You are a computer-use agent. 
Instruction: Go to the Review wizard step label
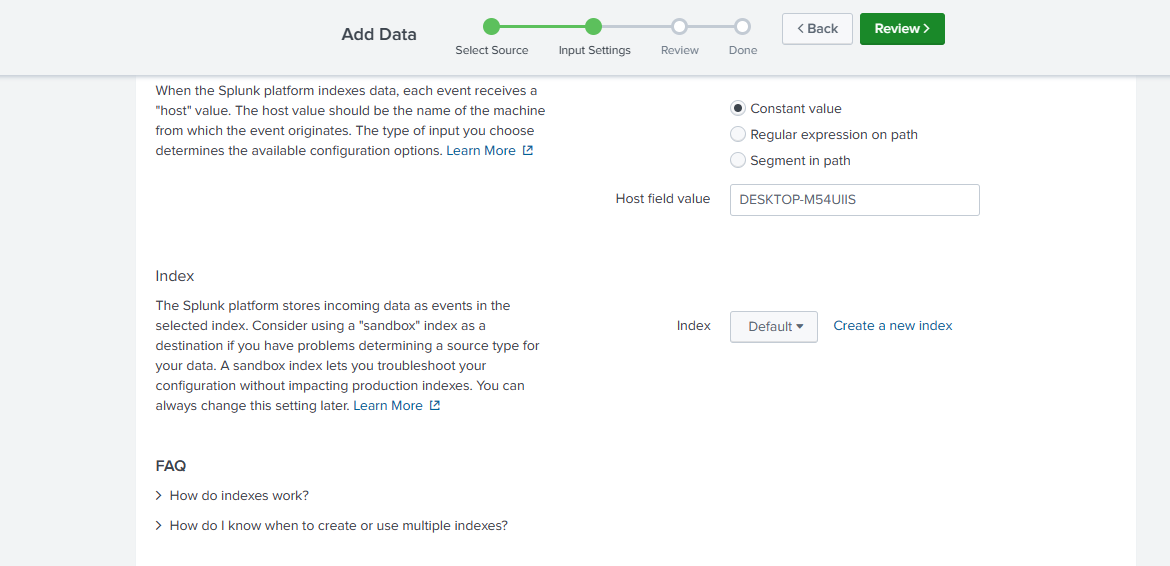[680, 50]
